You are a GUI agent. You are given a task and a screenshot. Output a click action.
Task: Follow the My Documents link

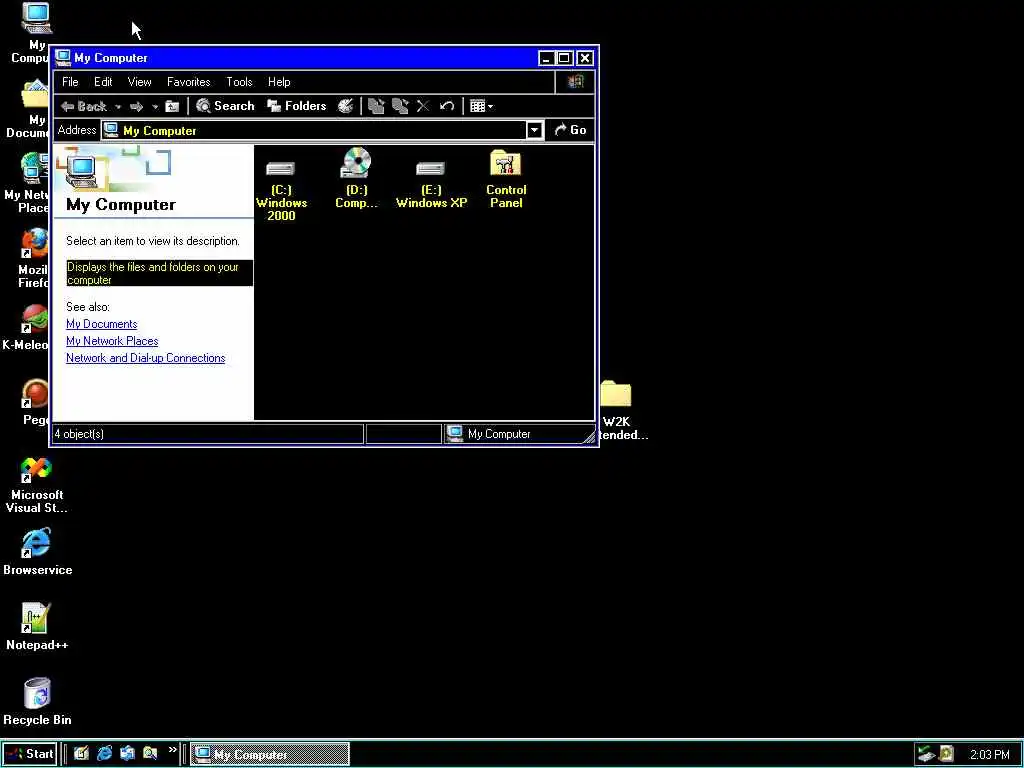[x=101, y=324]
